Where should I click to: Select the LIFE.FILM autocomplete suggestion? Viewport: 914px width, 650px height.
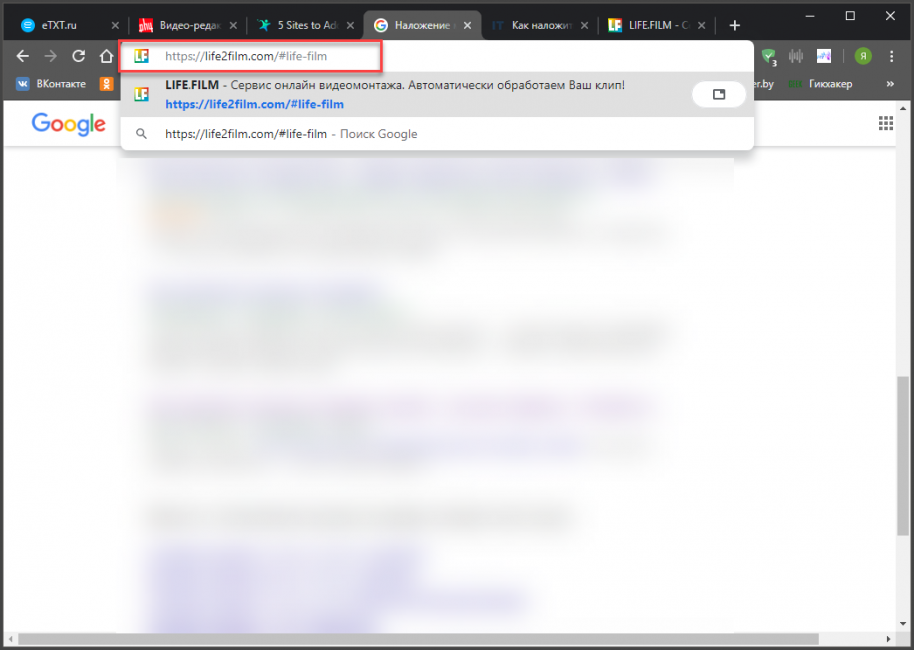(437, 94)
